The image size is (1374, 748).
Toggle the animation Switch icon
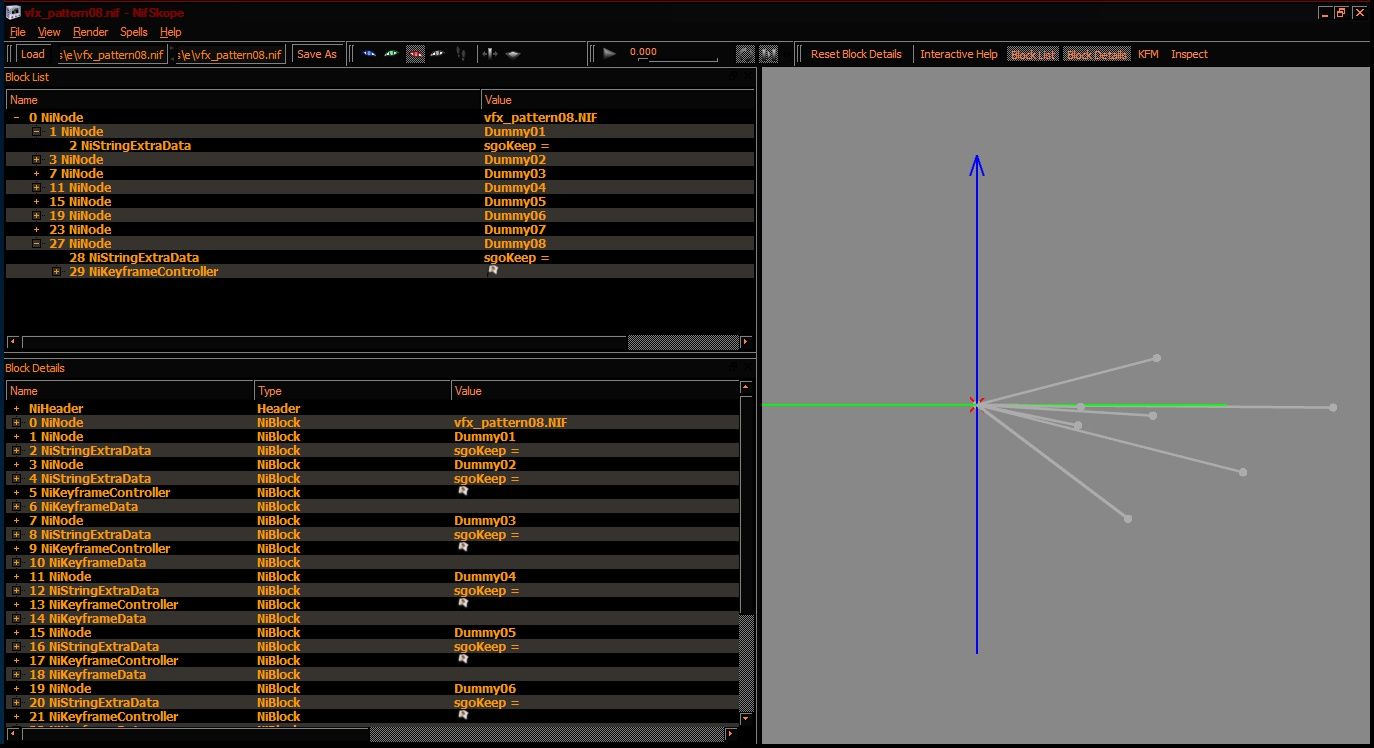coord(769,54)
